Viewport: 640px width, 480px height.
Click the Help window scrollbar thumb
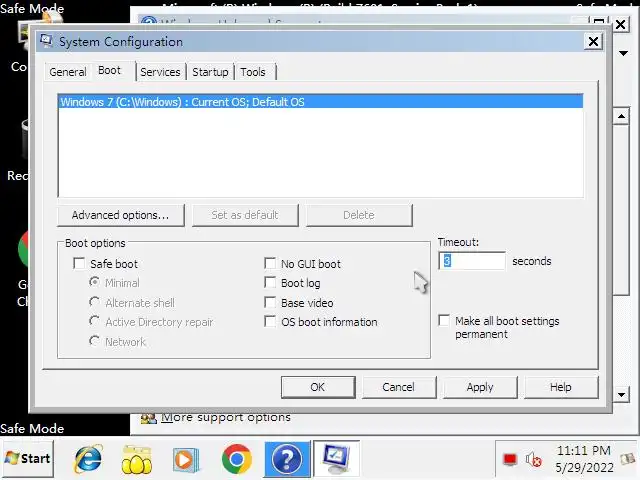coord(621,210)
